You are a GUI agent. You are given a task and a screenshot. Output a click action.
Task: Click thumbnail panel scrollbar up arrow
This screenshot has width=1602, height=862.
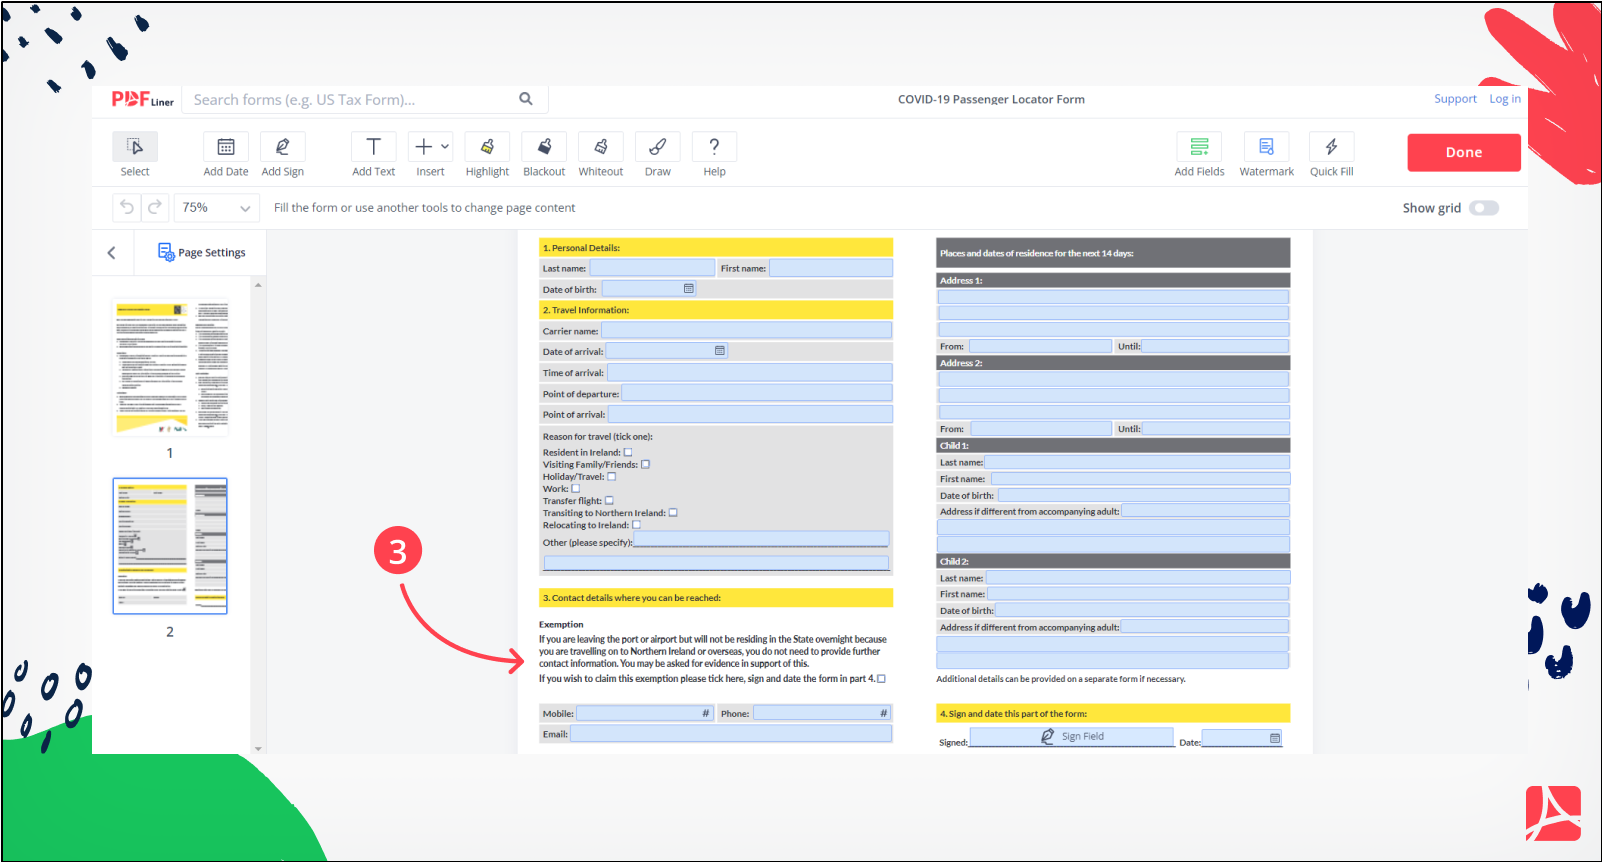point(258,285)
